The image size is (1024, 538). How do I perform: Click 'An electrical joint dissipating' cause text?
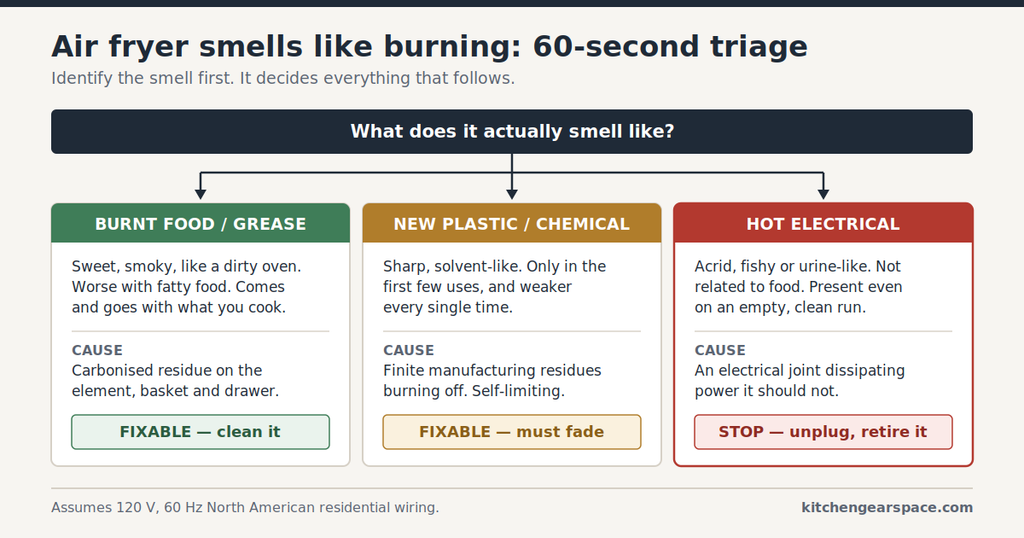point(799,381)
